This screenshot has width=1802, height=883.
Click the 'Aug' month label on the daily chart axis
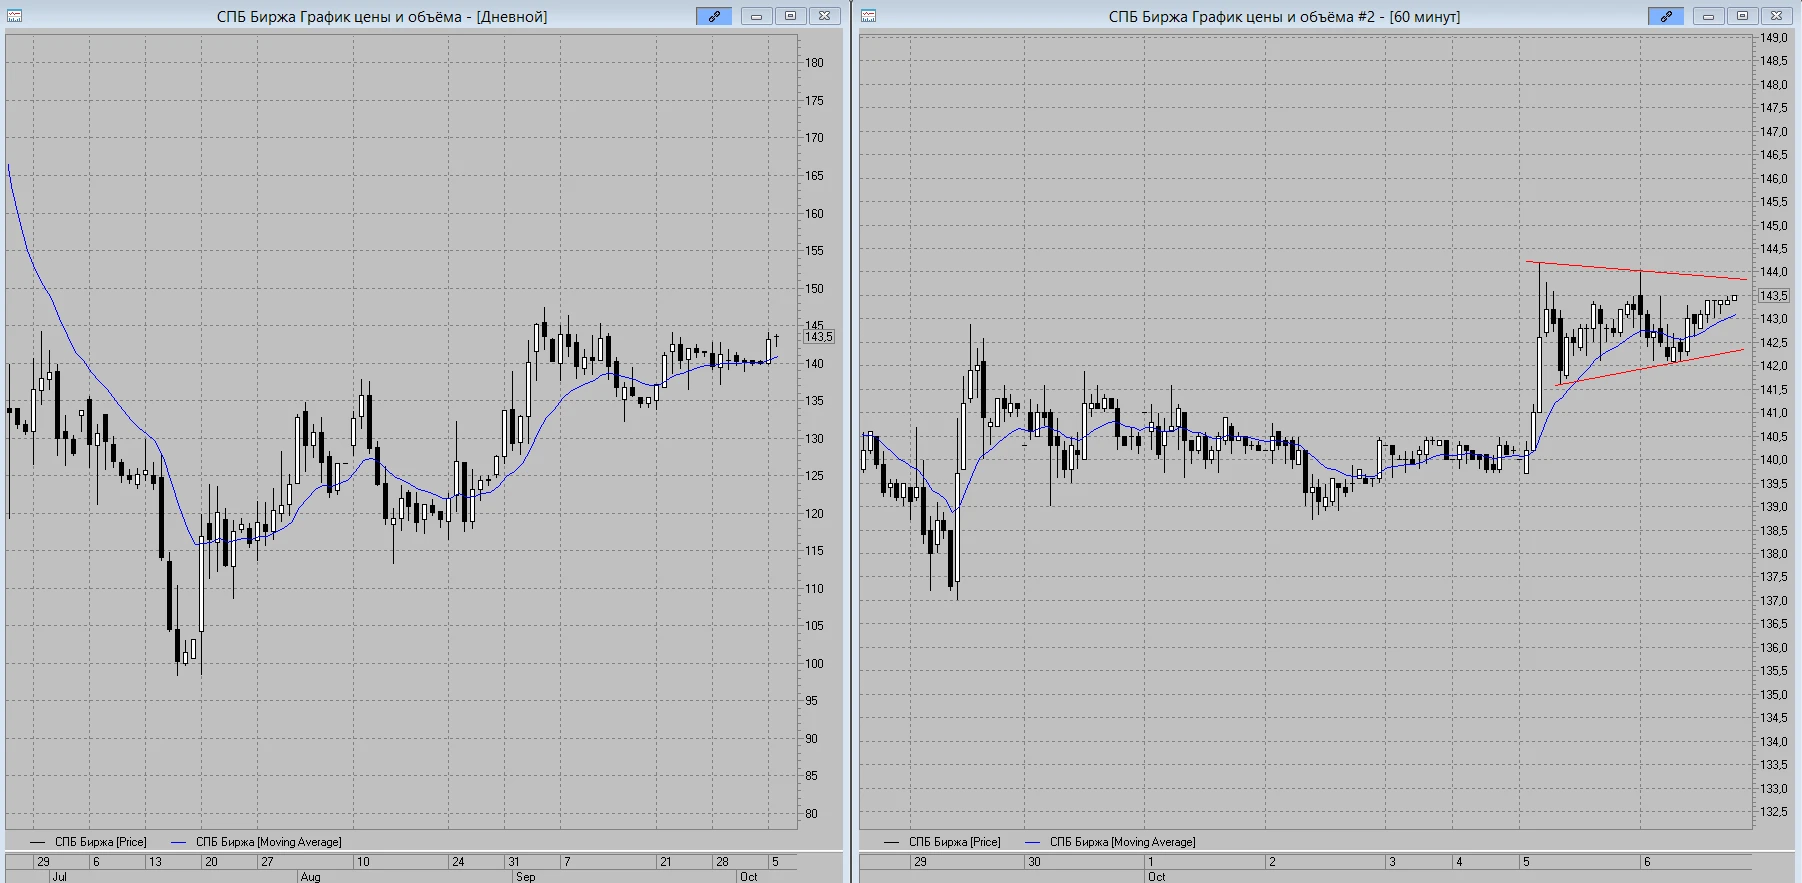[x=310, y=877]
